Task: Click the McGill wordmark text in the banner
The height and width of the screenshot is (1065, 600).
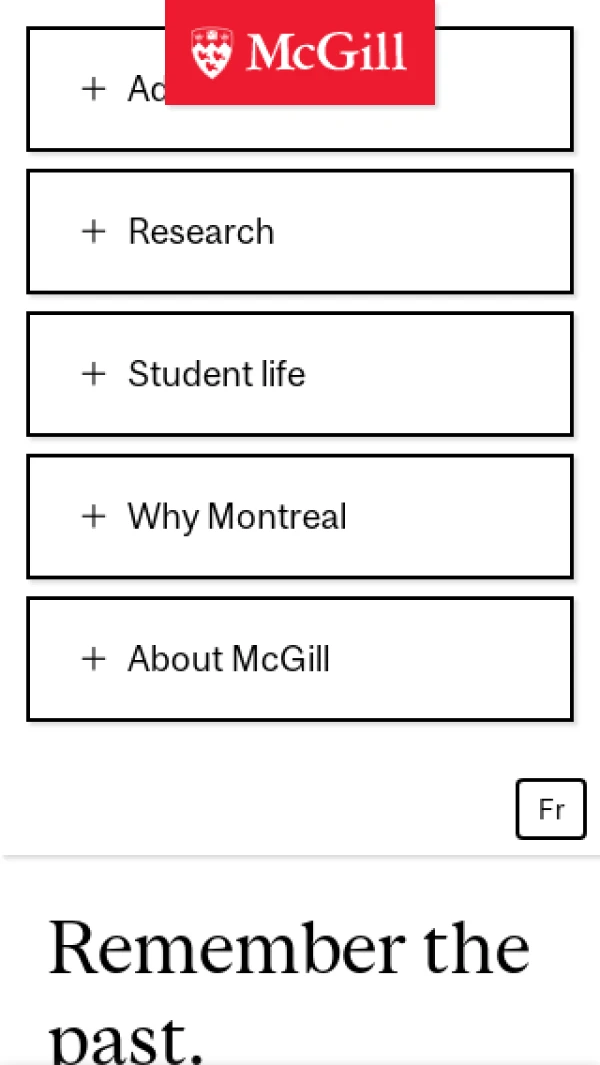Action: pyautogui.click(x=327, y=52)
